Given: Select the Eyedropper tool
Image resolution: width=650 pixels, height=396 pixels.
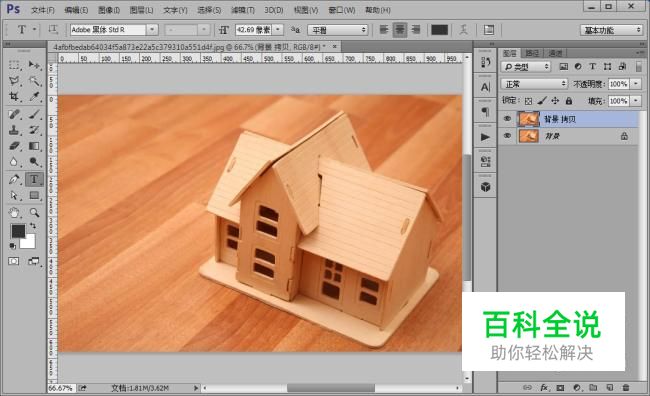Looking at the screenshot, I should pyautogui.click(x=34, y=97).
